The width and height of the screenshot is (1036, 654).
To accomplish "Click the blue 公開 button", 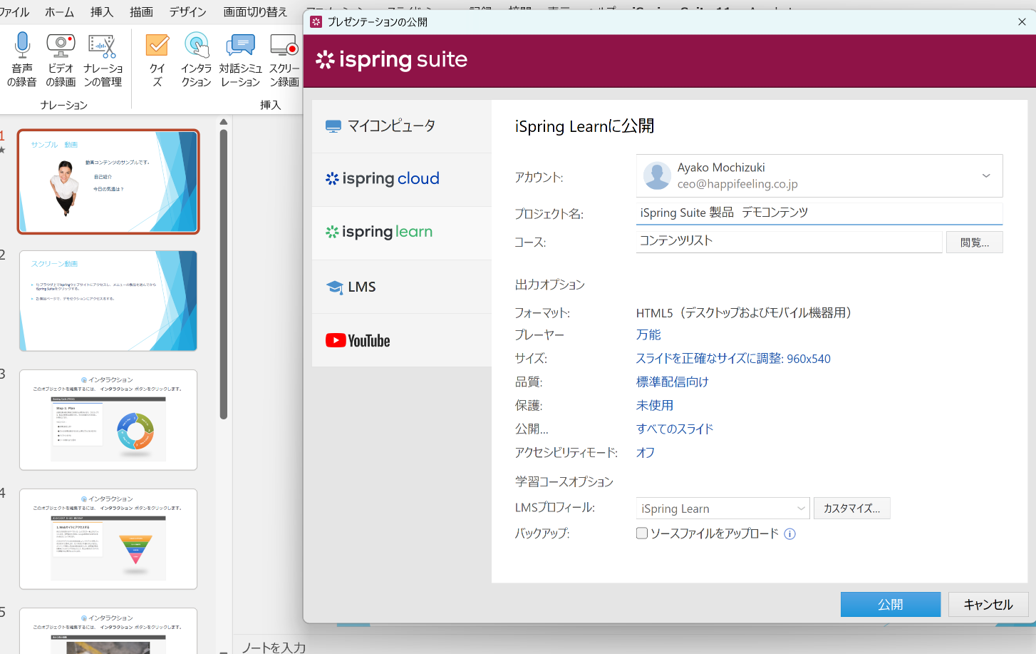I will click(890, 604).
